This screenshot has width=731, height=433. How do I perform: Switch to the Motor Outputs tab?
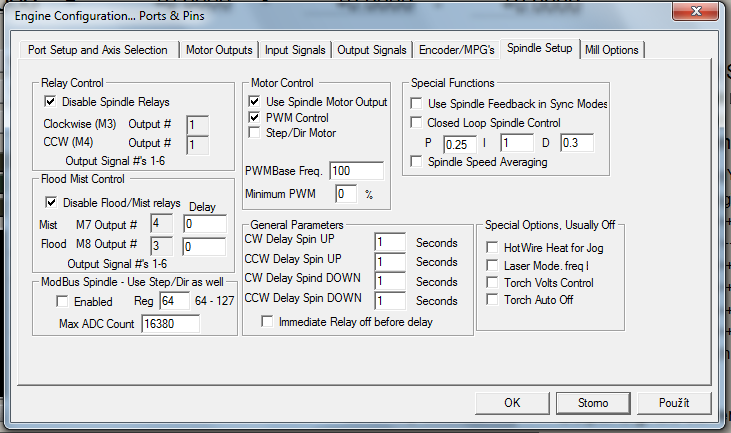219,50
